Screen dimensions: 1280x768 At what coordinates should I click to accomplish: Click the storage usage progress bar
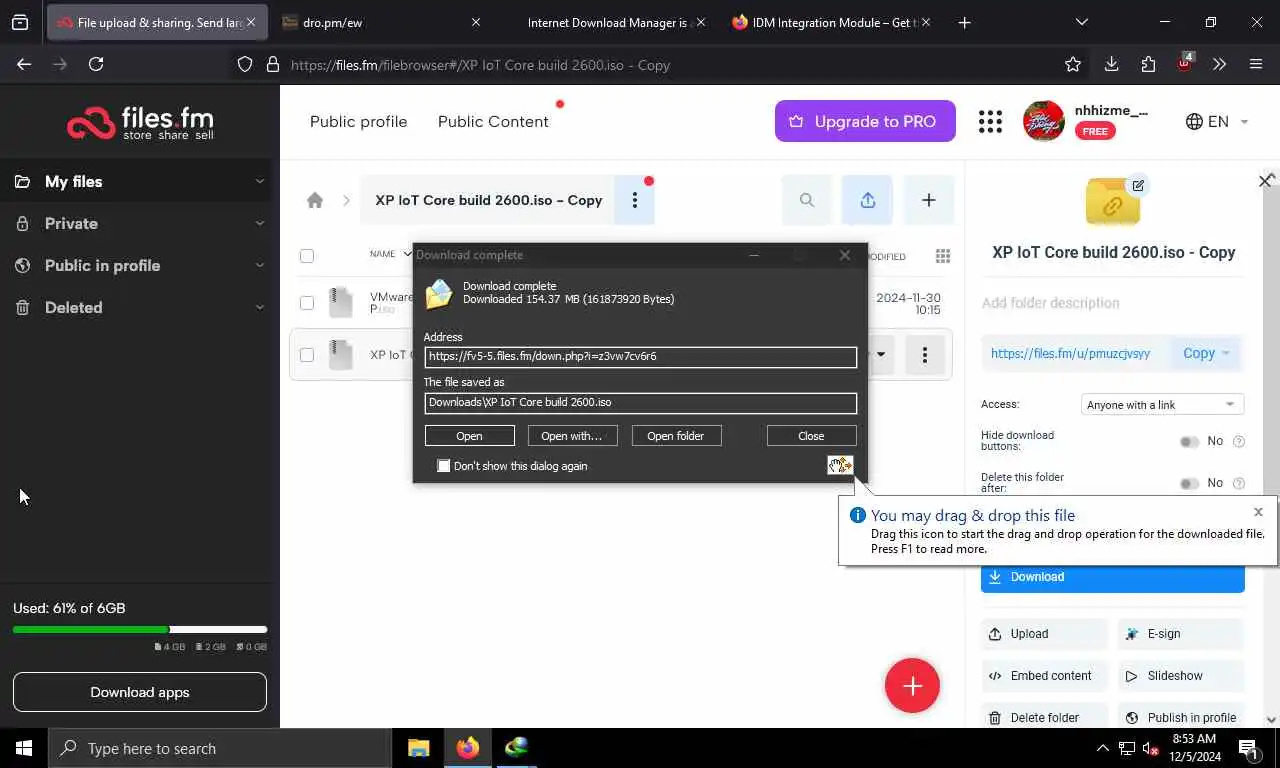point(140,629)
